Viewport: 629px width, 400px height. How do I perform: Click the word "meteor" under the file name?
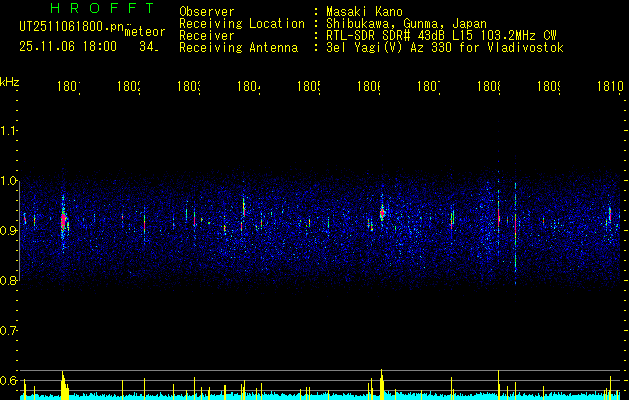click(x=145, y=32)
